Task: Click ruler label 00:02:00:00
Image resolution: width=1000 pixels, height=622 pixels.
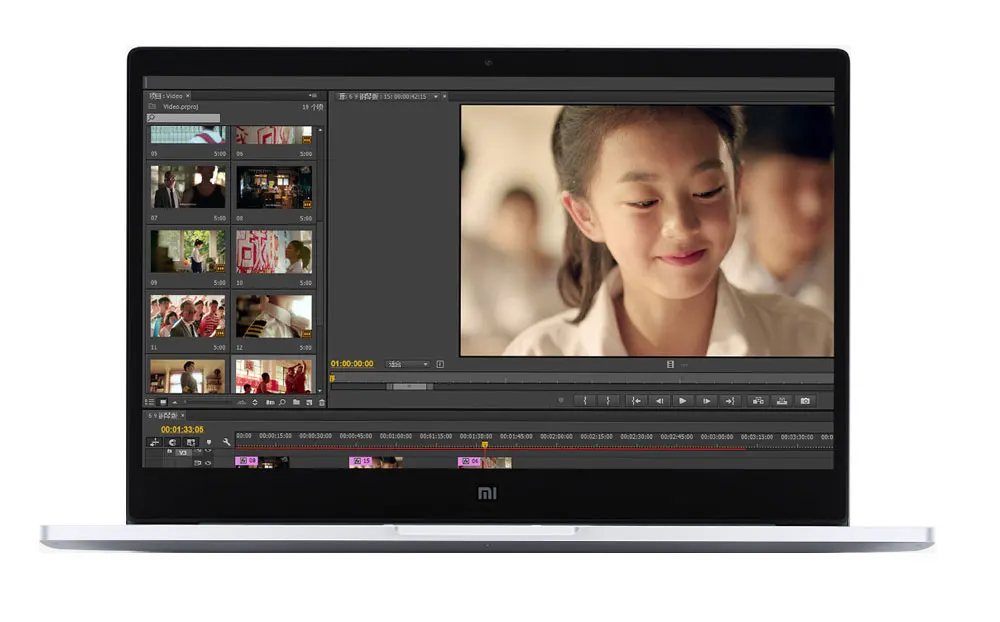Action: pyautogui.click(x=556, y=436)
